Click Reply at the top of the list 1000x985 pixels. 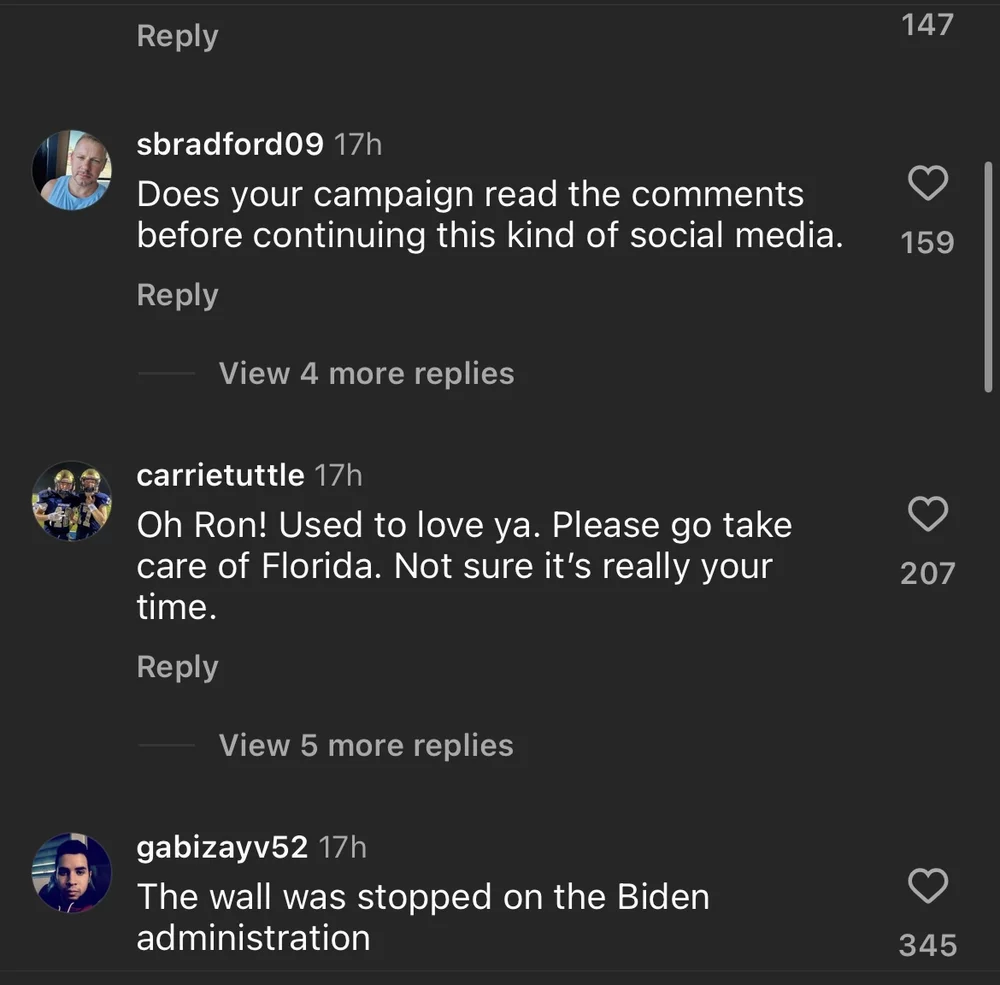[x=177, y=36]
